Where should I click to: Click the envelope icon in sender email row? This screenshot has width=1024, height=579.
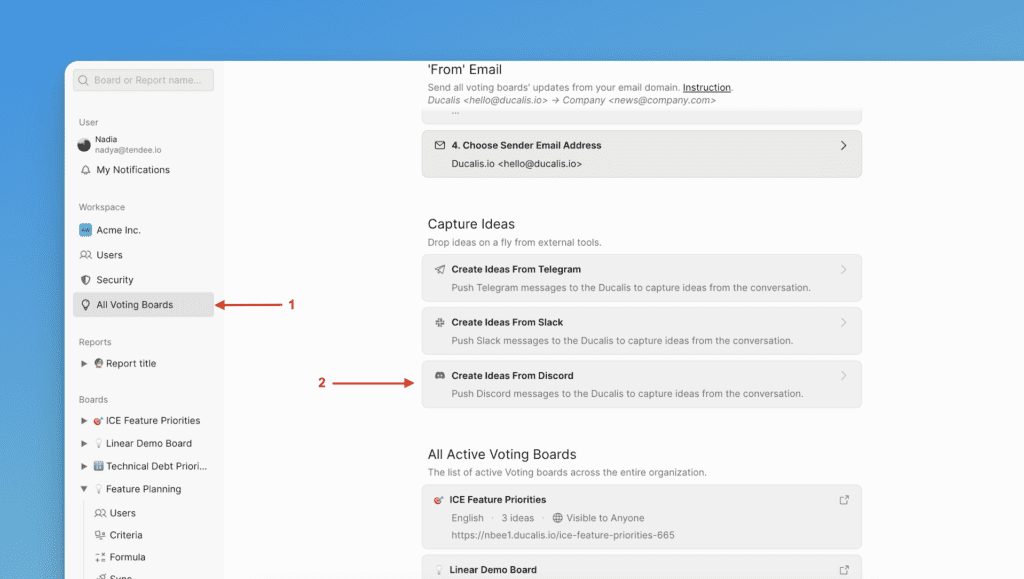pos(440,145)
